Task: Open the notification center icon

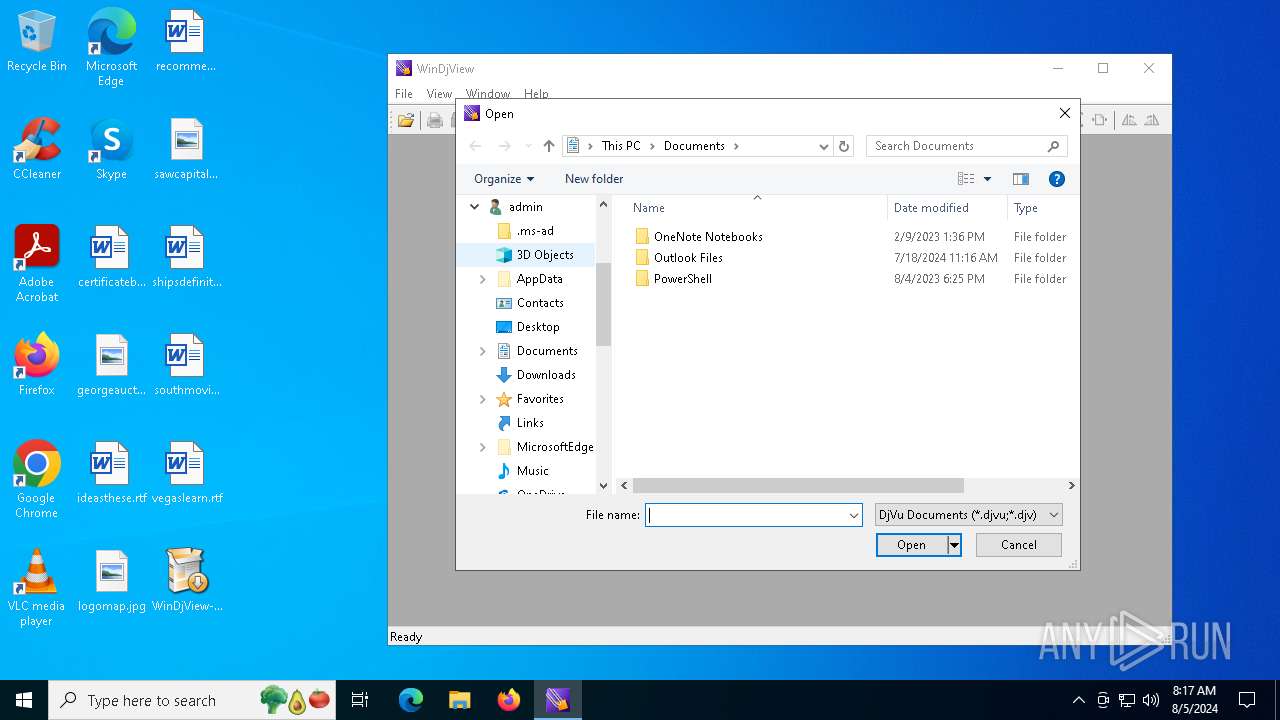Action: click(x=1247, y=700)
